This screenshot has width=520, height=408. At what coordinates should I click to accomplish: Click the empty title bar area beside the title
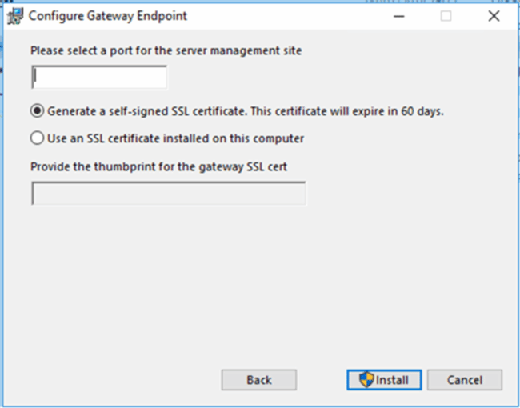point(287,16)
